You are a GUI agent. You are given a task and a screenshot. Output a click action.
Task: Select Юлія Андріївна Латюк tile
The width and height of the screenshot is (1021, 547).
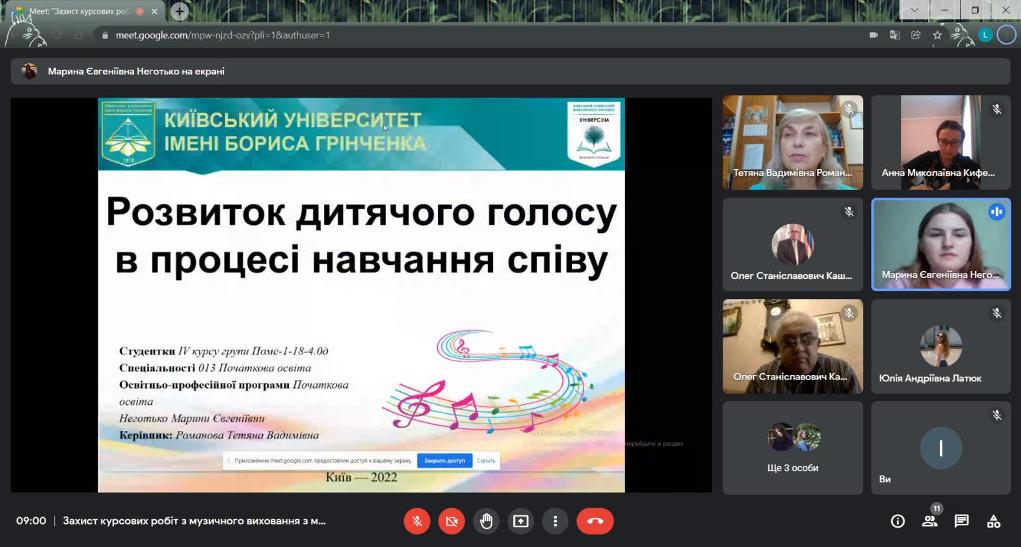pos(941,346)
